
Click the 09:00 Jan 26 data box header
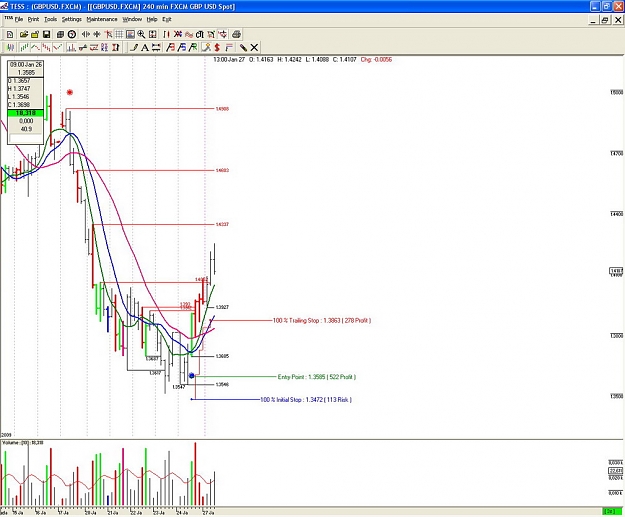(26, 65)
